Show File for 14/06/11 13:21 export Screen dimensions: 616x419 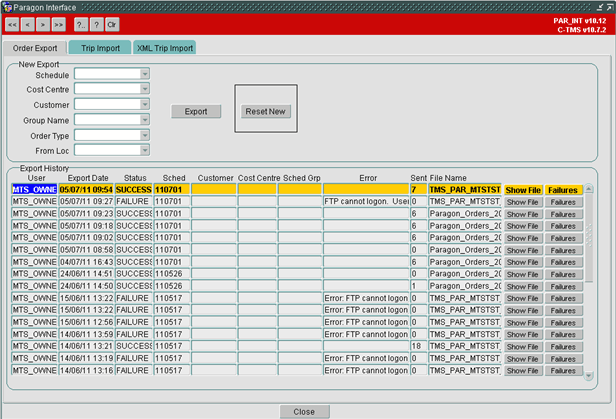coord(523,347)
